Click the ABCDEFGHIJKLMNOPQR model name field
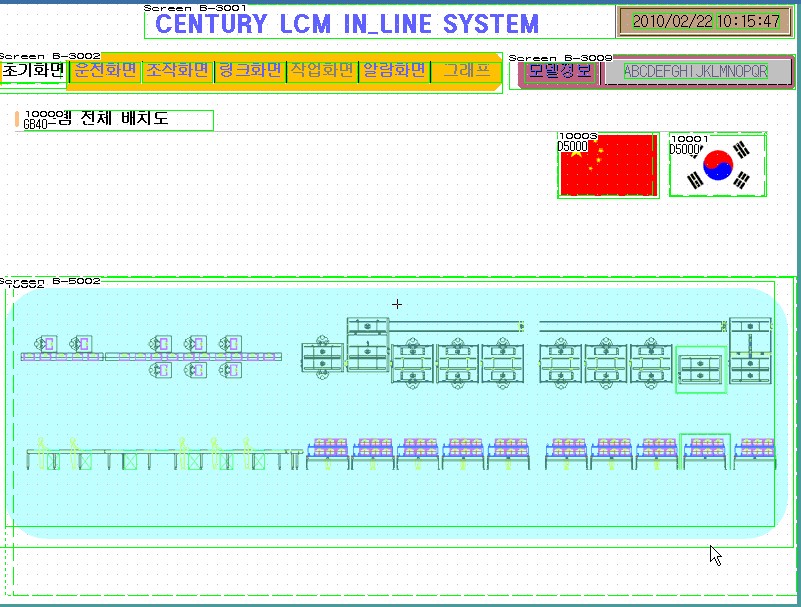Screen dimensions: 801x607 click(x=696, y=72)
